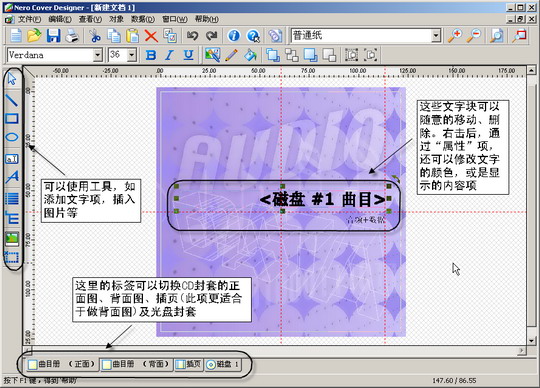Screen dimensions: 540x388
Task: Select the ellipse tool
Action: pyautogui.click(x=12, y=137)
